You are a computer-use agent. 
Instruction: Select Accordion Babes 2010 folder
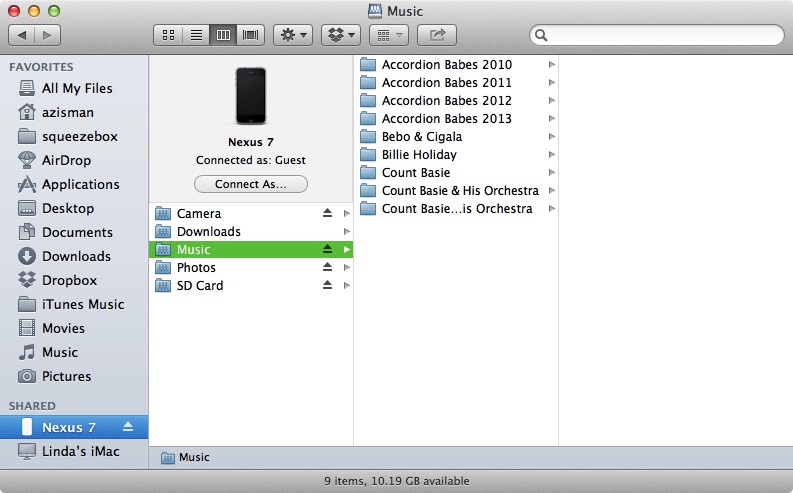pyautogui.click(x=456, y=65)
